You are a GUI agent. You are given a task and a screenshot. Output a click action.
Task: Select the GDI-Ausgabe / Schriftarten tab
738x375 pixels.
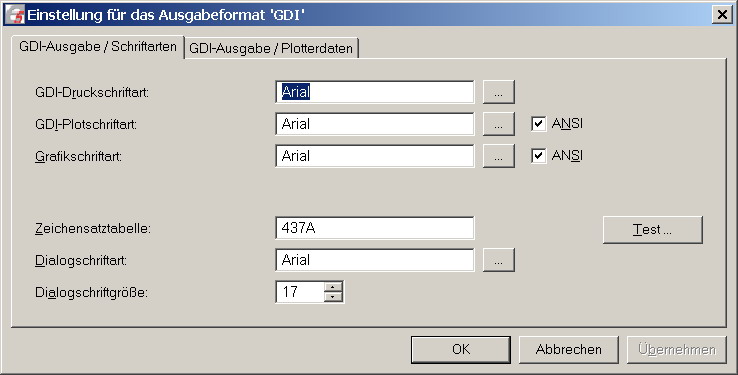click(x=97, y=47)
